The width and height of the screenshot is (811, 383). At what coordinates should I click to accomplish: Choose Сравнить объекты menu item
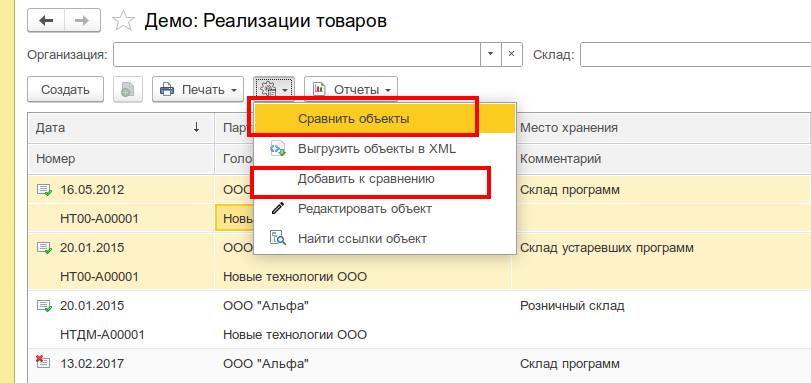click(x=384, y=119)
